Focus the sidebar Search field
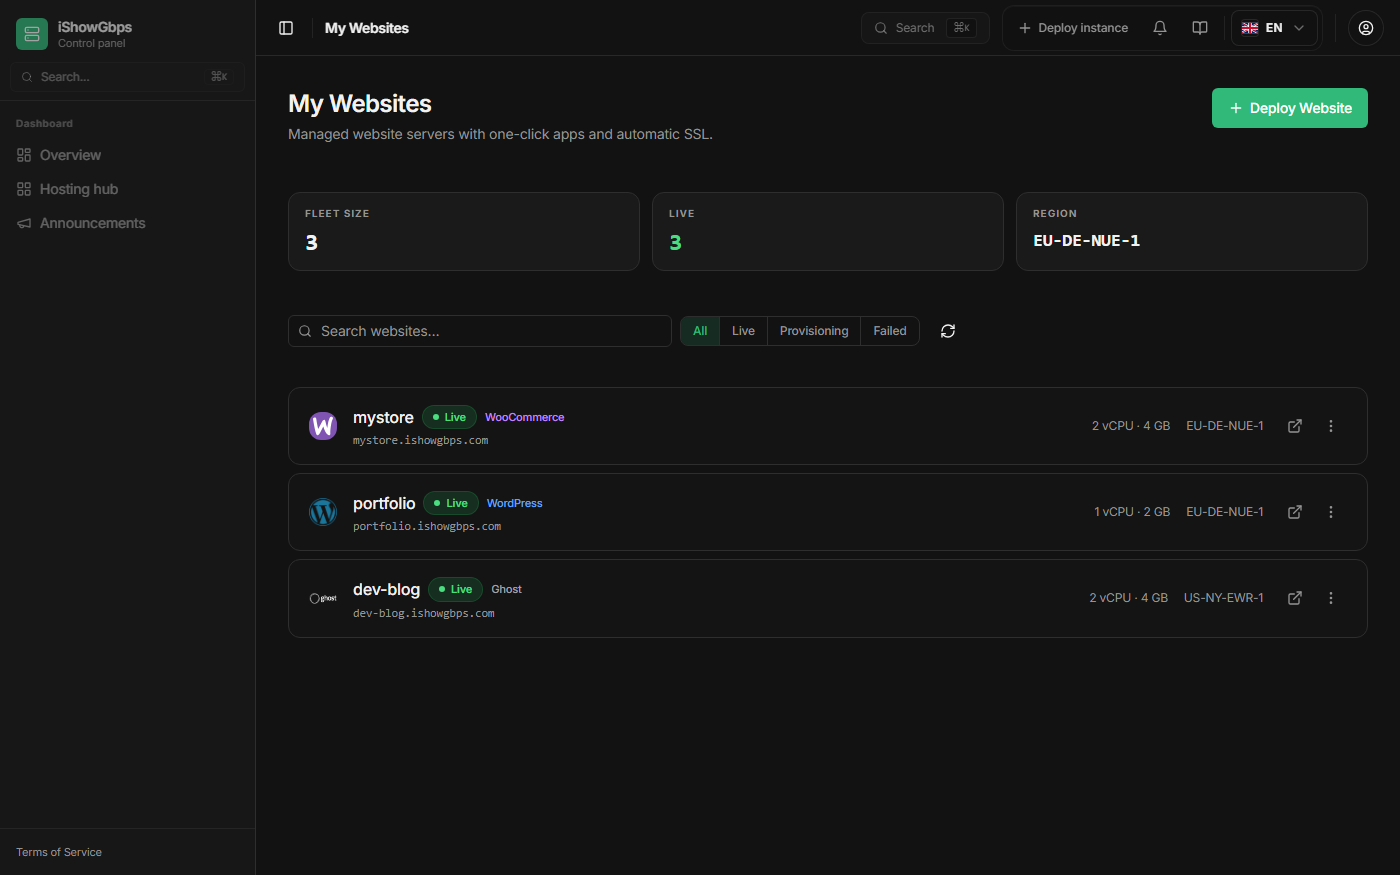 (127, 77)
